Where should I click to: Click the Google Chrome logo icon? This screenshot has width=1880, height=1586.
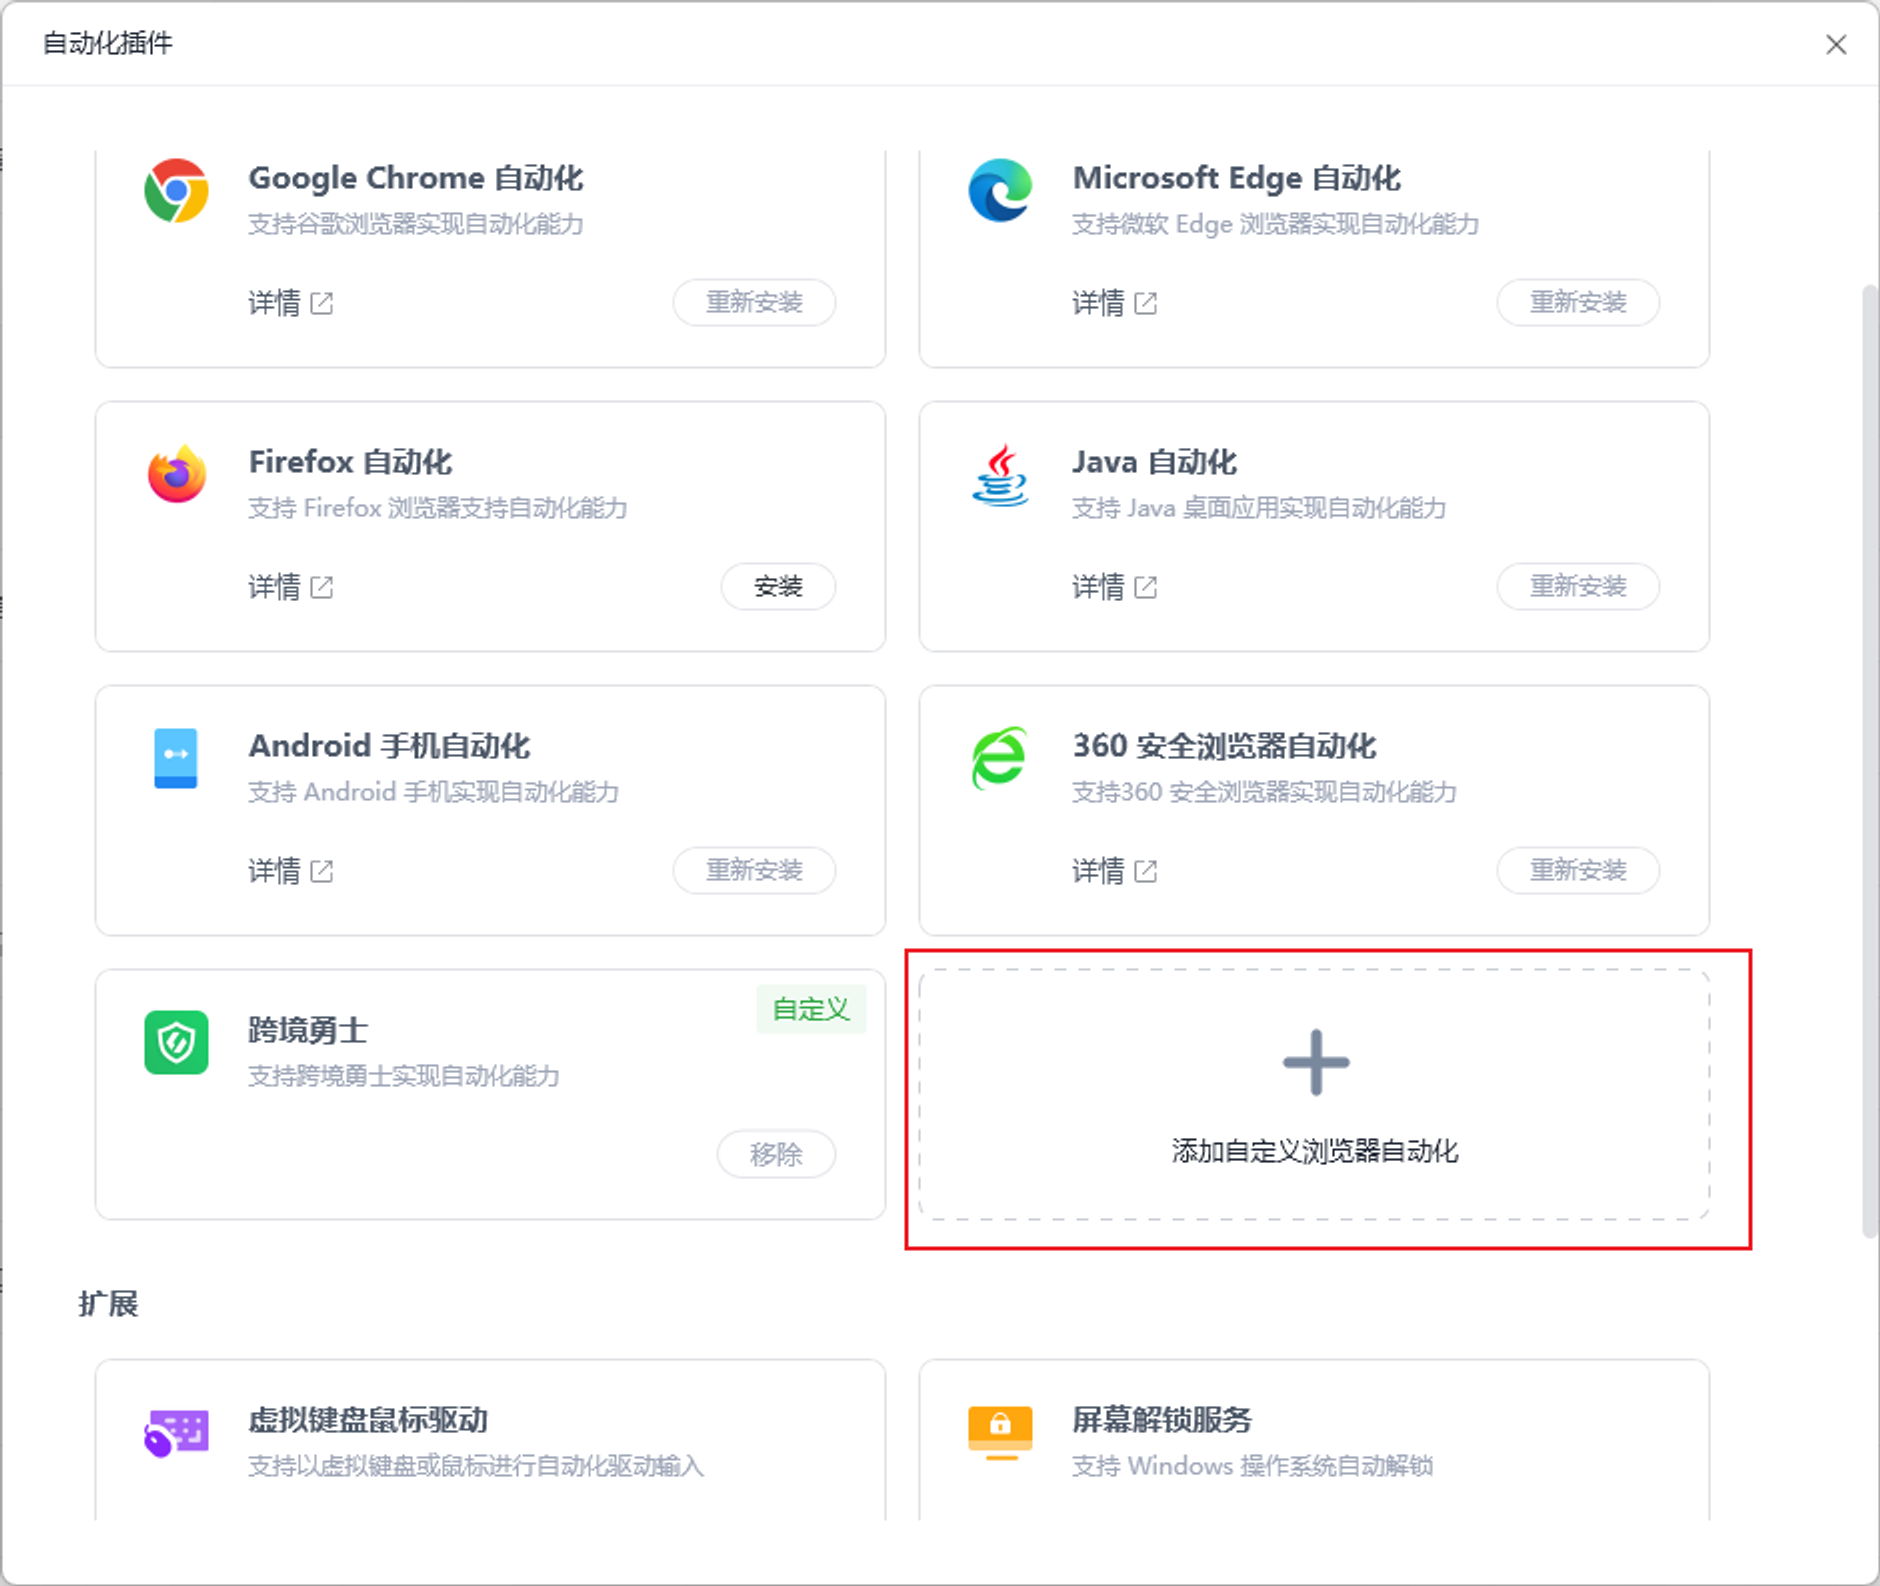click(176, 190)
